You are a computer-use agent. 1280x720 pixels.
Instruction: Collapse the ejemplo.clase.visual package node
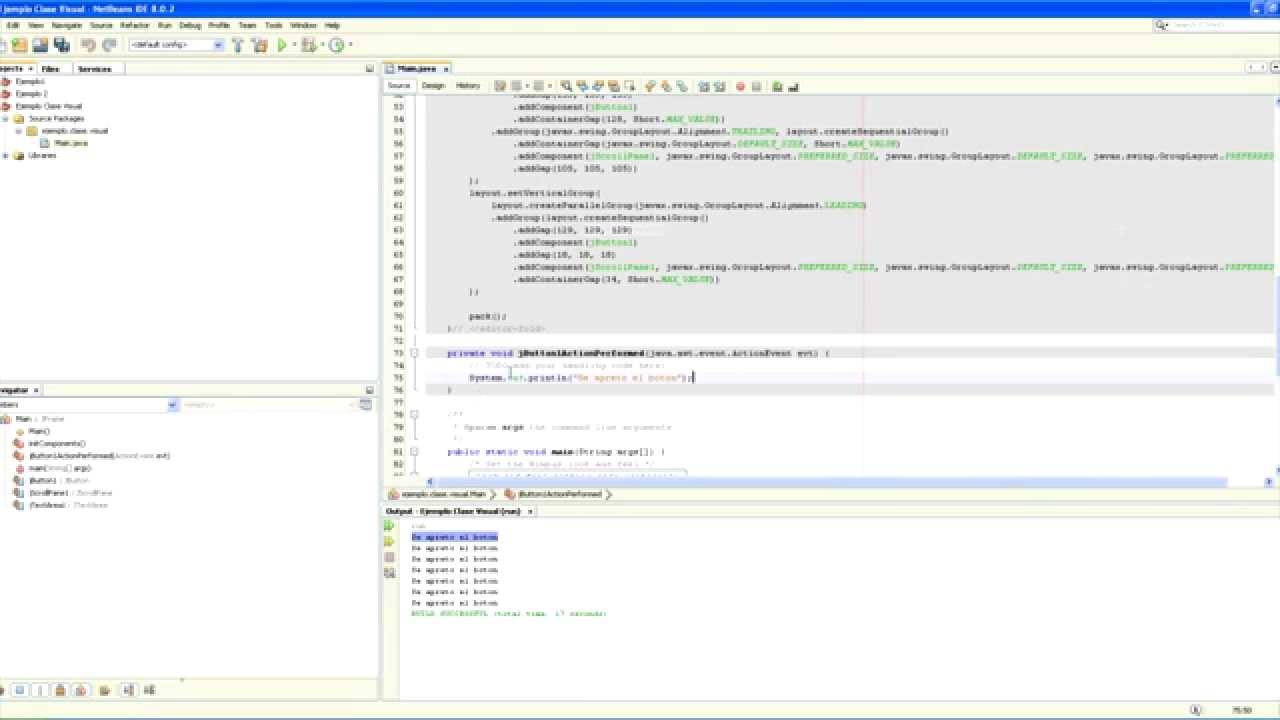tap(18, 131)
